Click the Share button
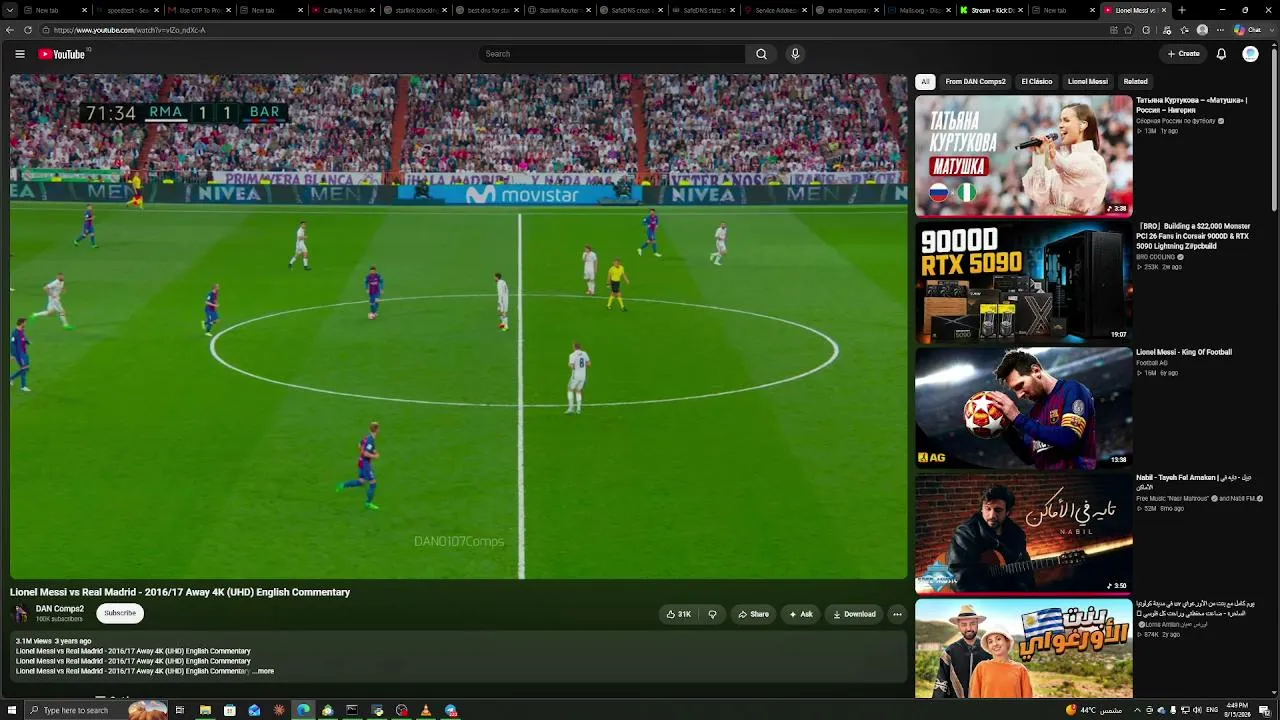Screen dimensions: 1280x720 click(x=753, y=614)
